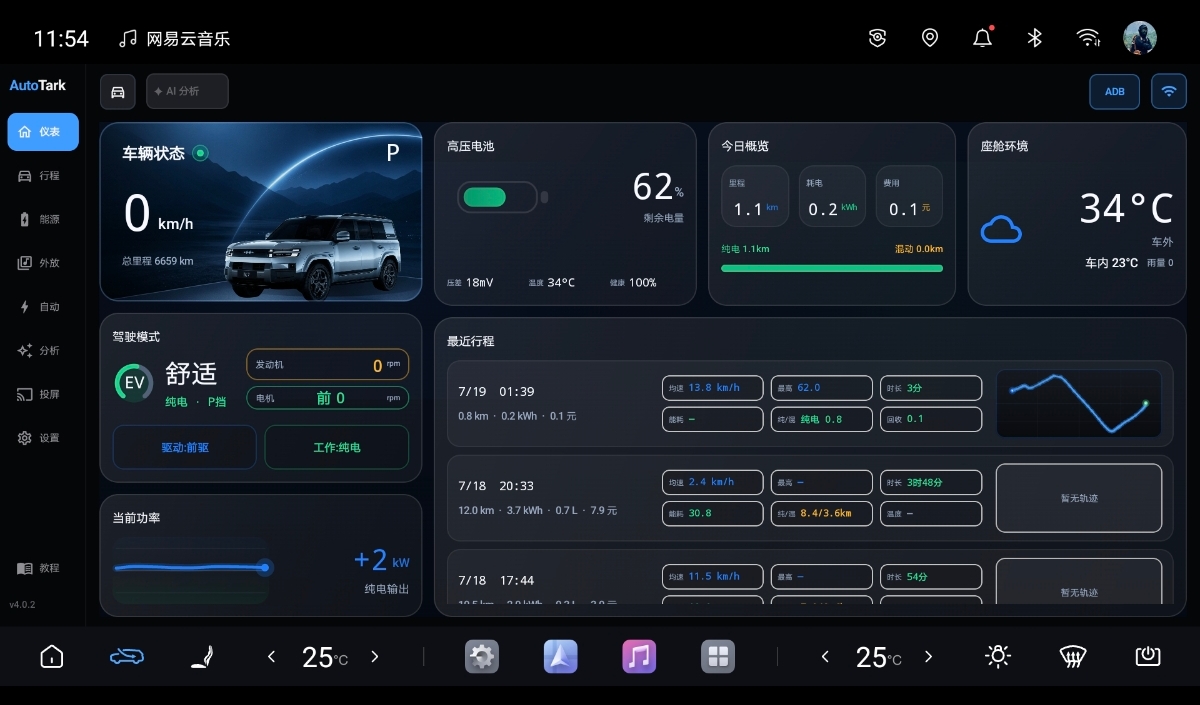Click the 工作:纯电 button
Image resolution: width=1200 pixels, height=705 pixels.
(x=336, y=447)
